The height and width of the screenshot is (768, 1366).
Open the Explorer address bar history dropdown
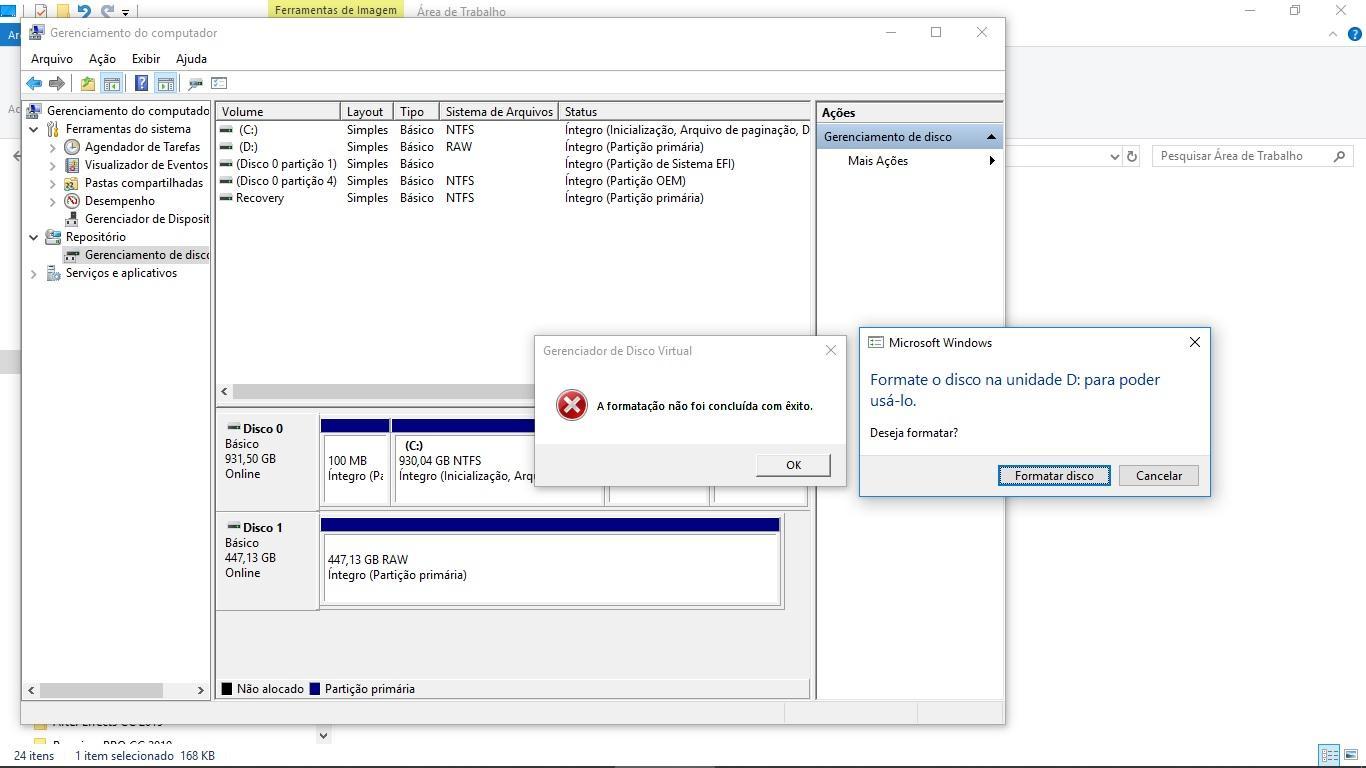pos(1115,156)
